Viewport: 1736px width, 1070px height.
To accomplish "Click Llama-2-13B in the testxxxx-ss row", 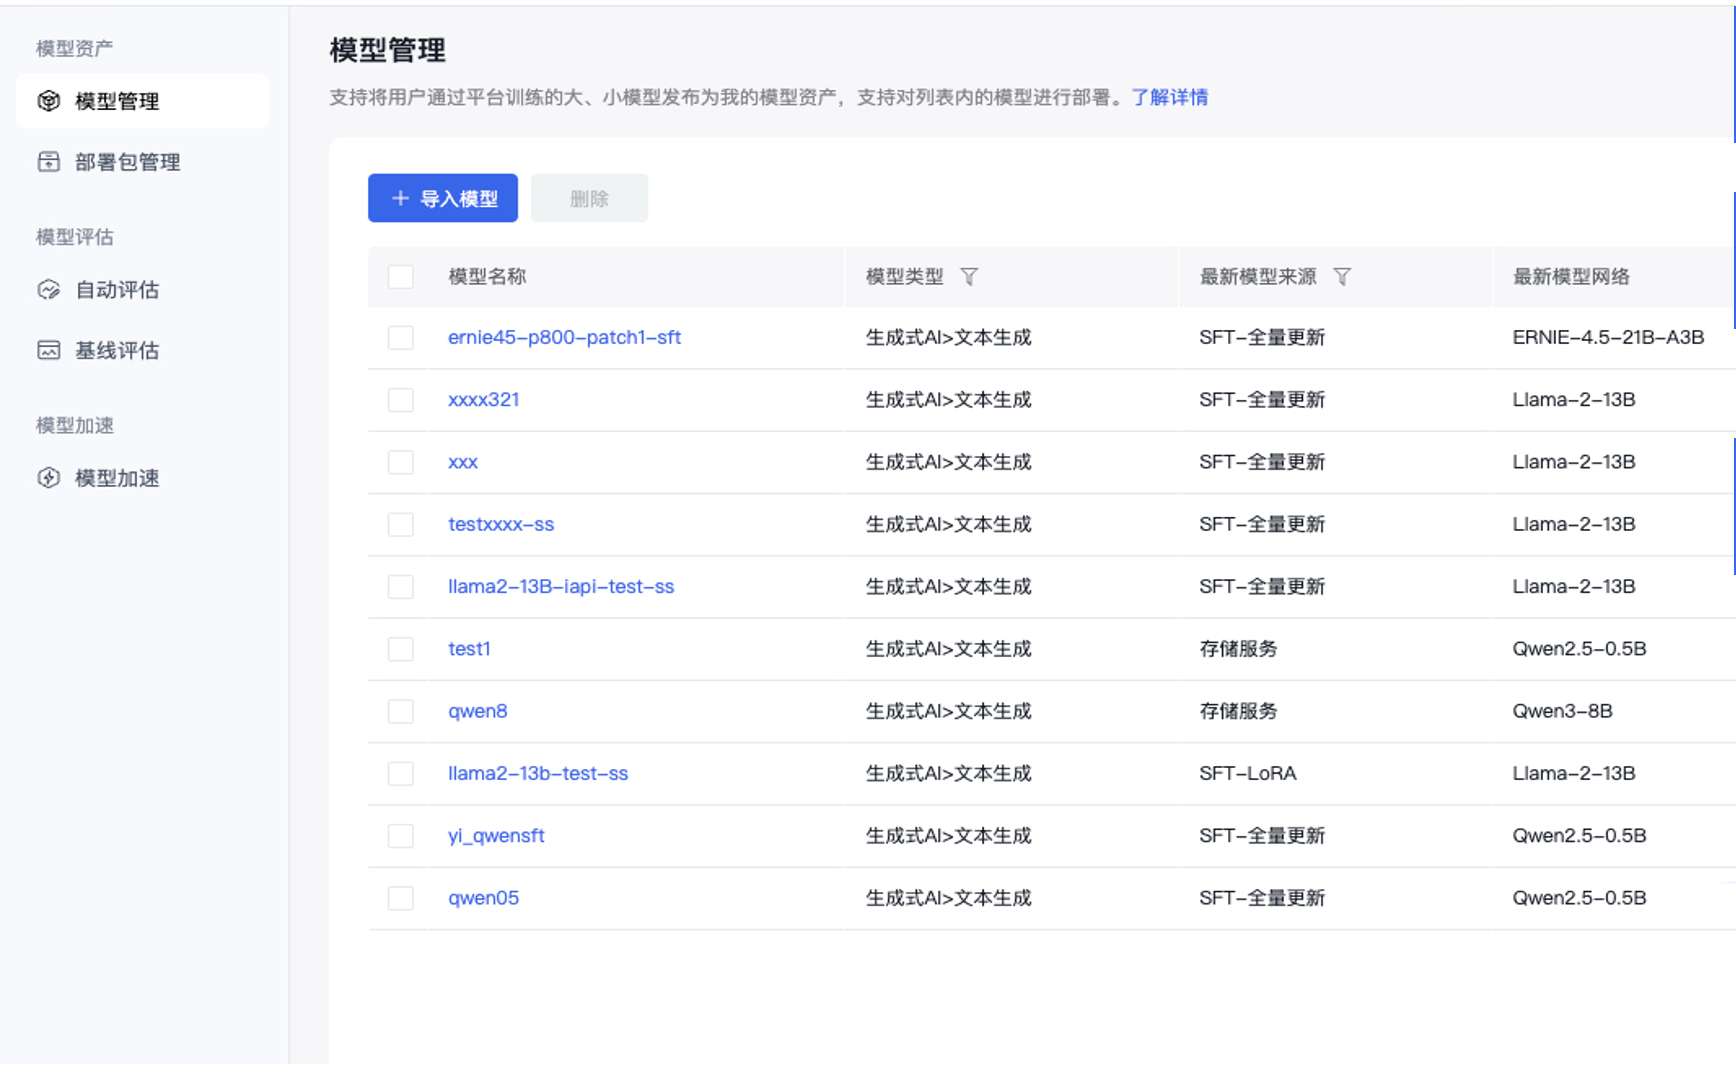I will point(1574,525).
